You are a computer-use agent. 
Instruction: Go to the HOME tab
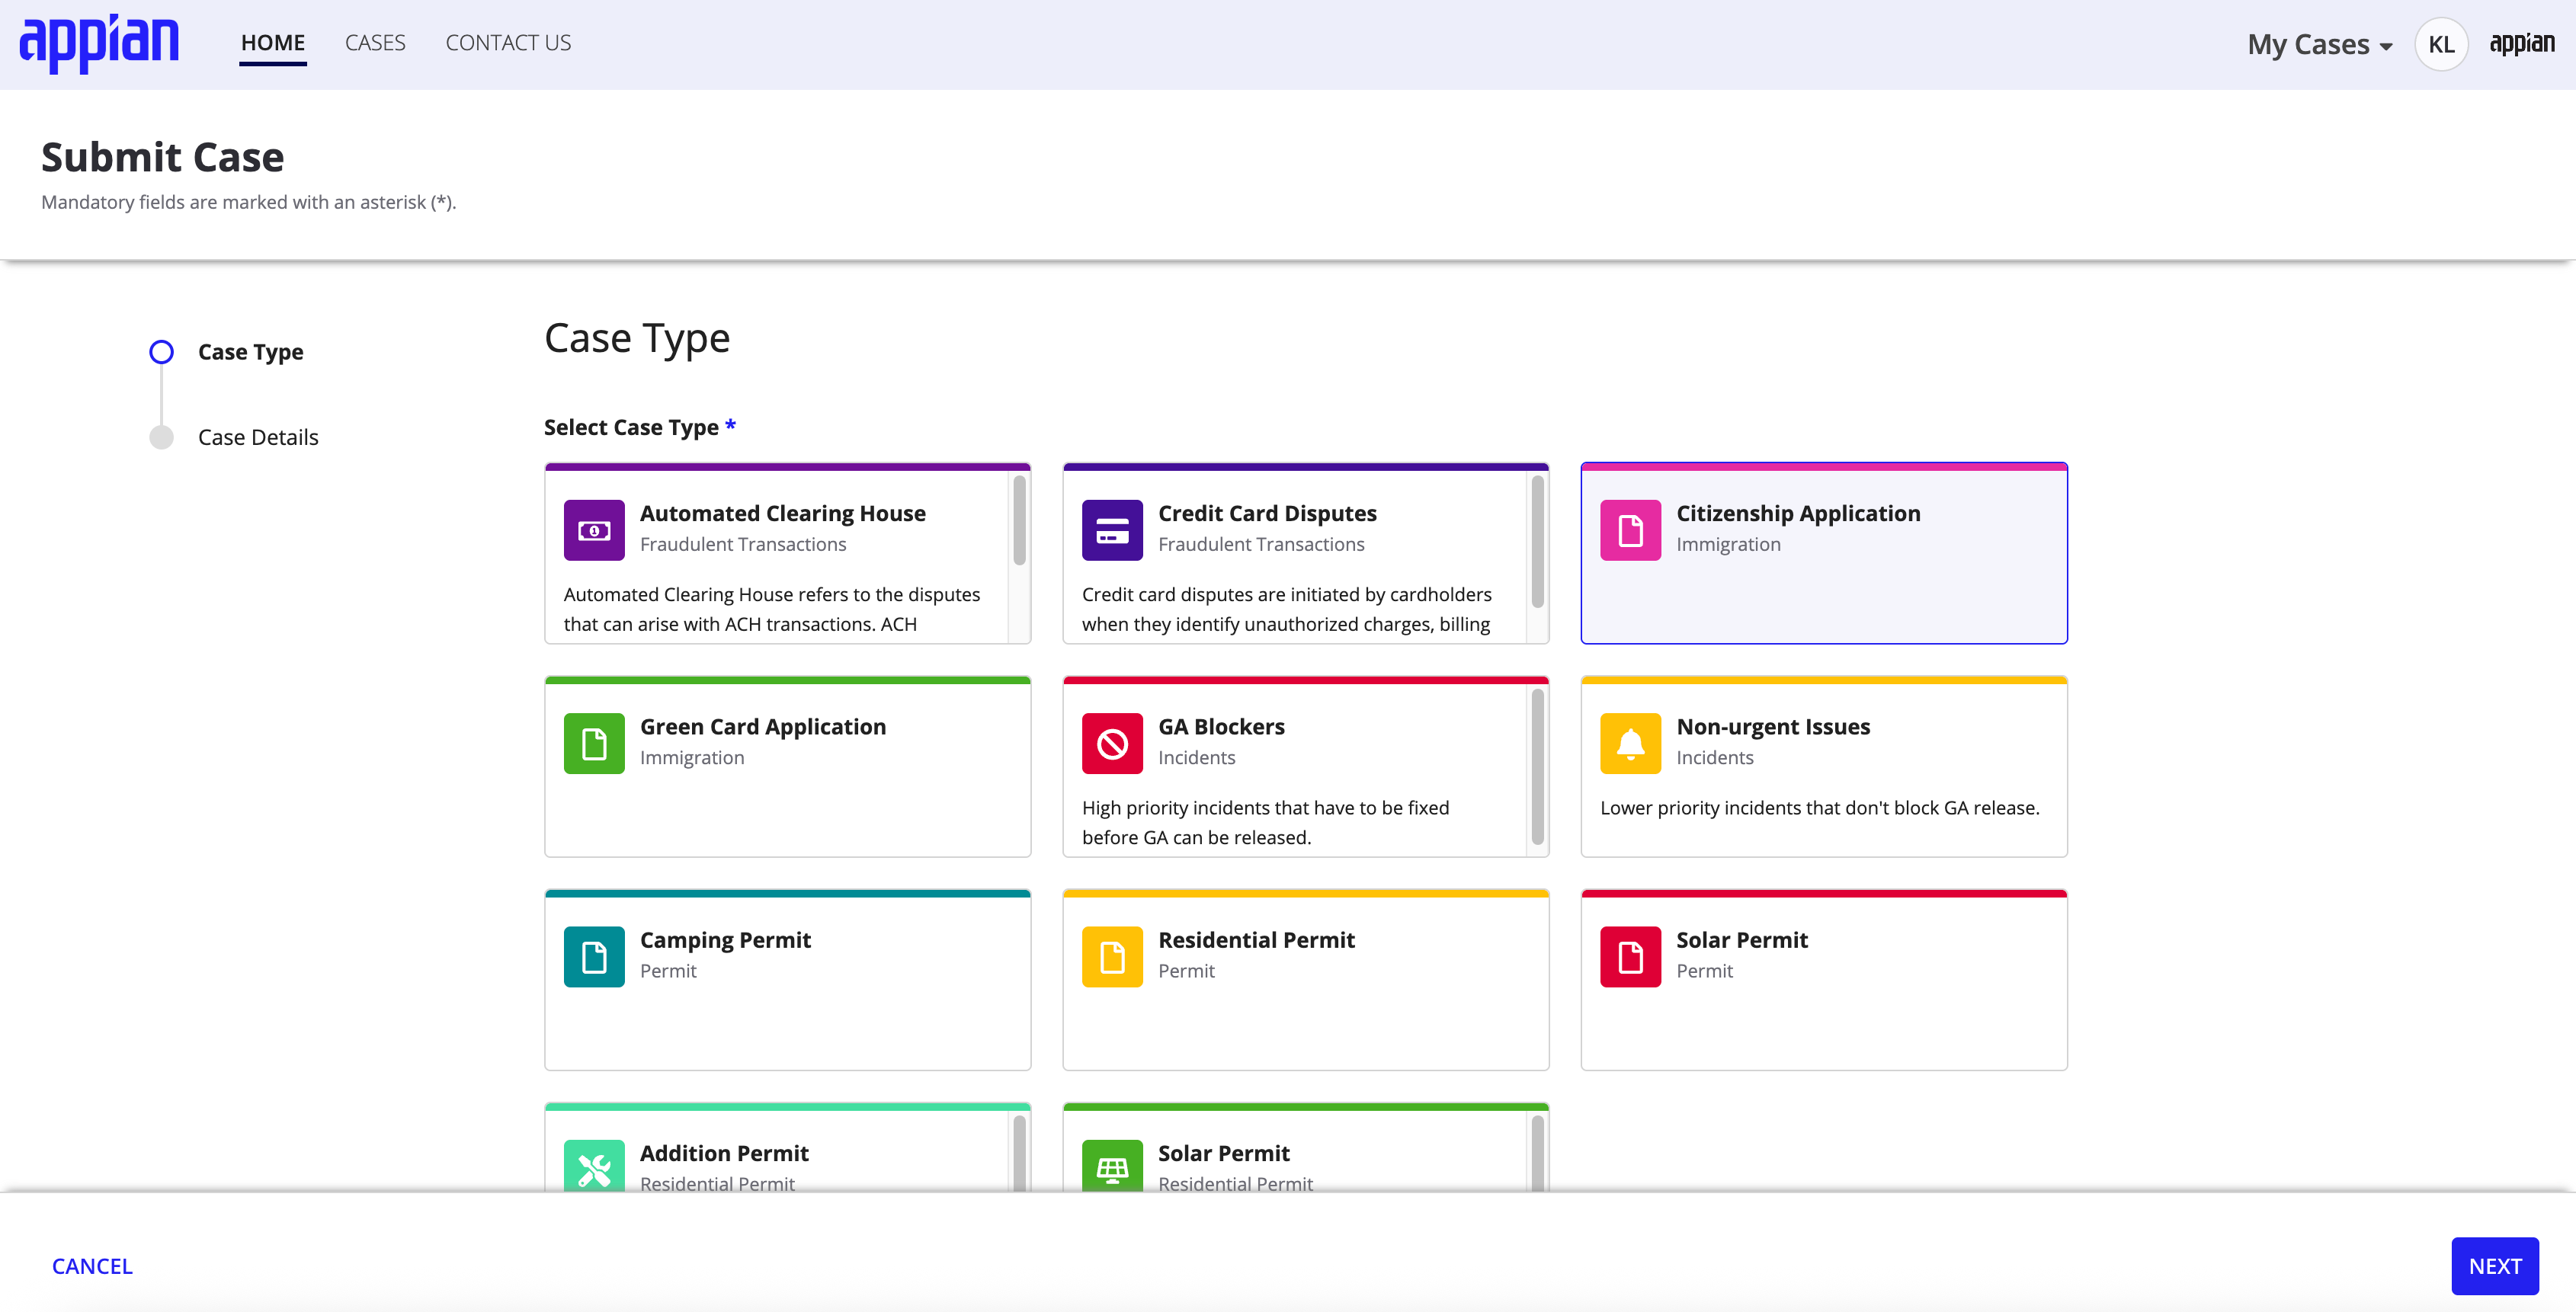click(273, 43)
